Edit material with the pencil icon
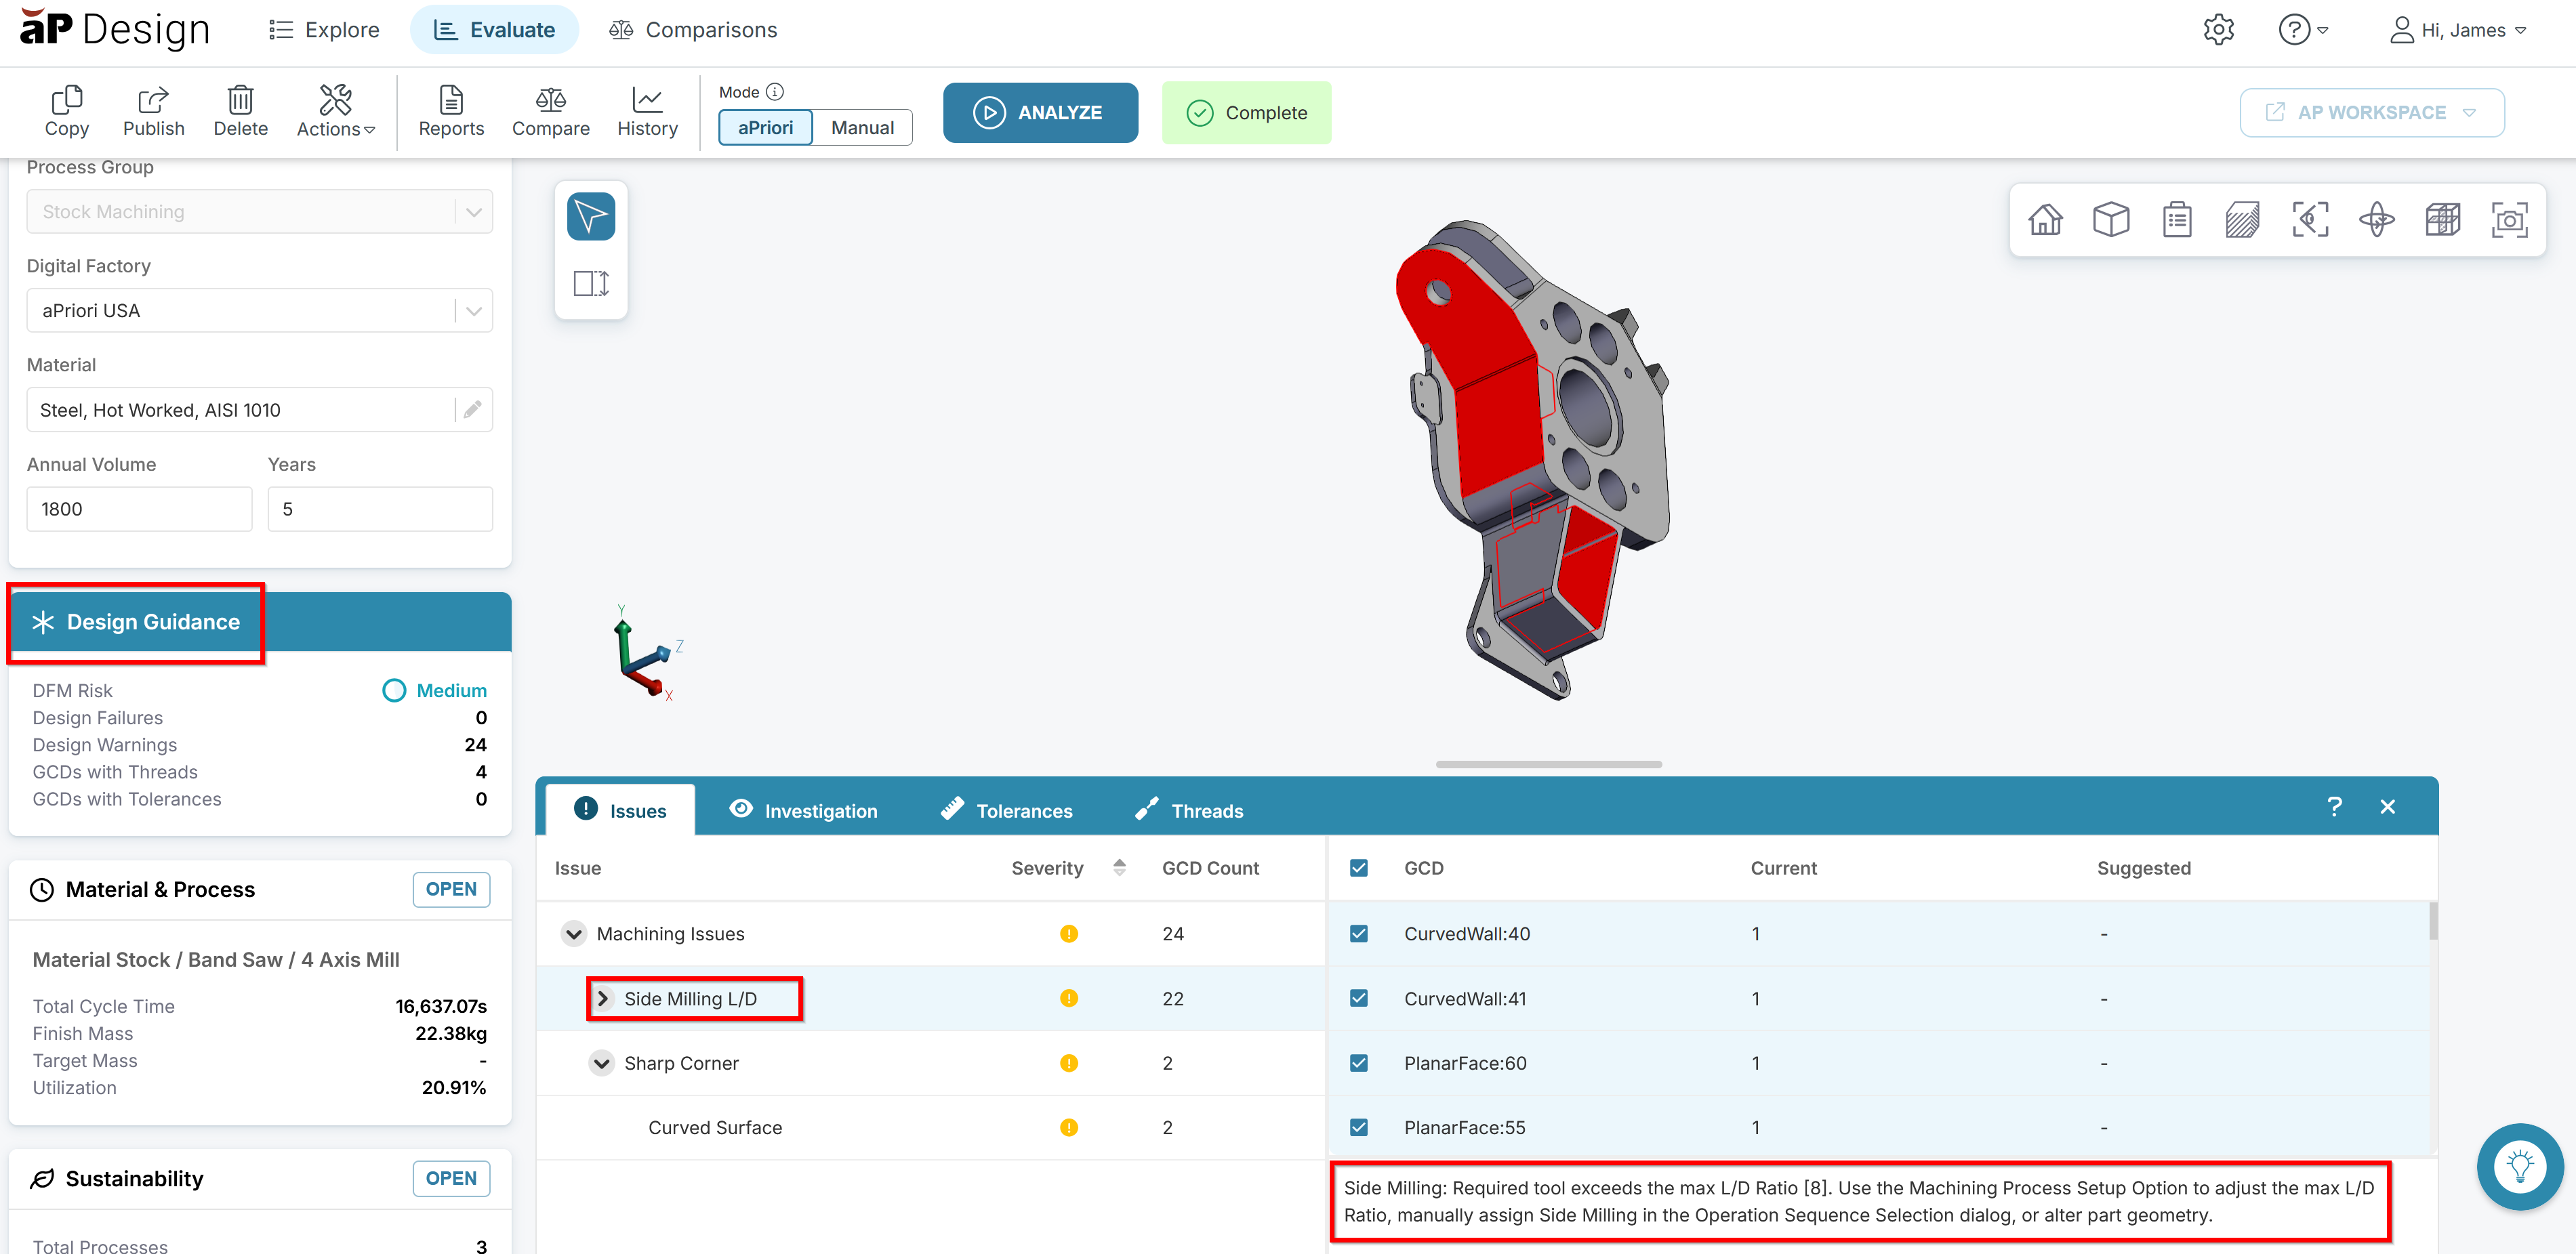 click(473, 410)
